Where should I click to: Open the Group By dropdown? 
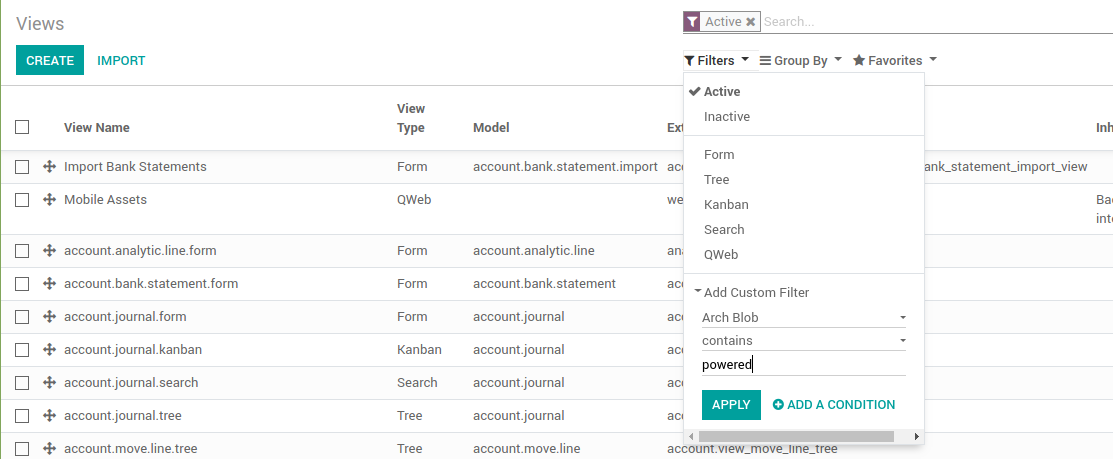pyautogui.click(x=800, y=61)
